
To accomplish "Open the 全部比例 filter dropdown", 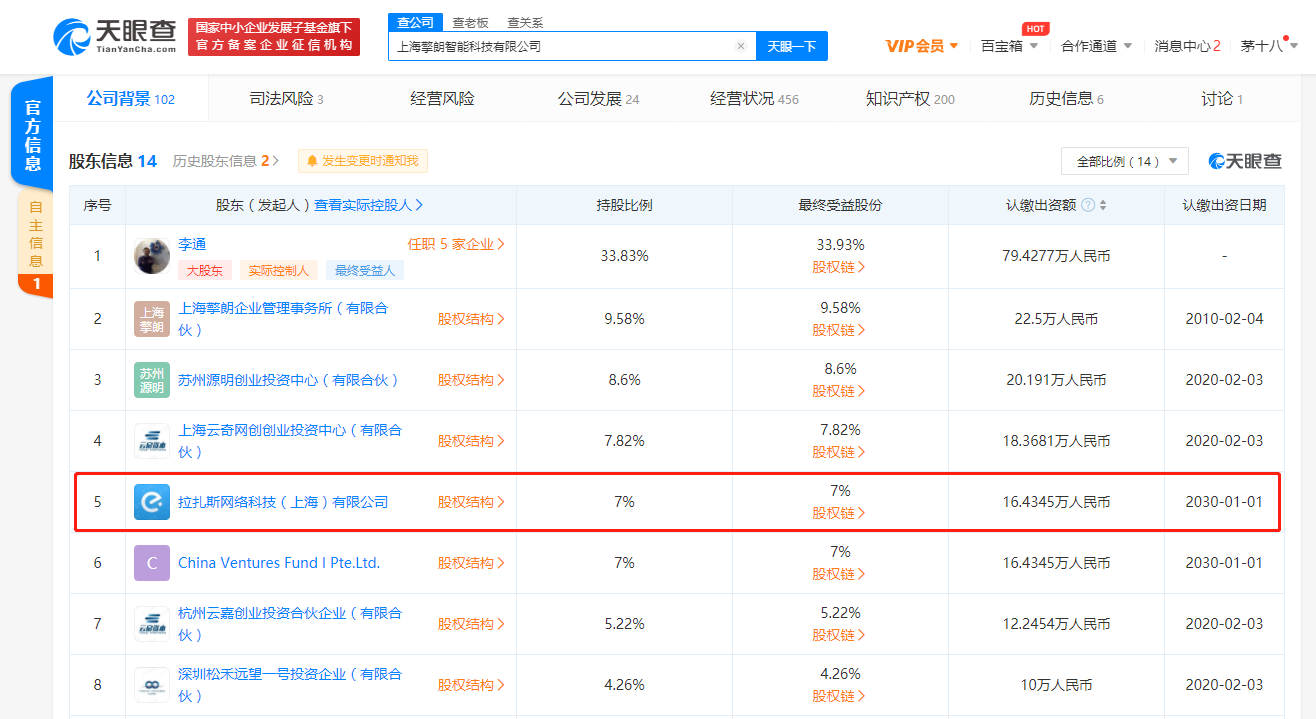I will tap(1125, 161).
